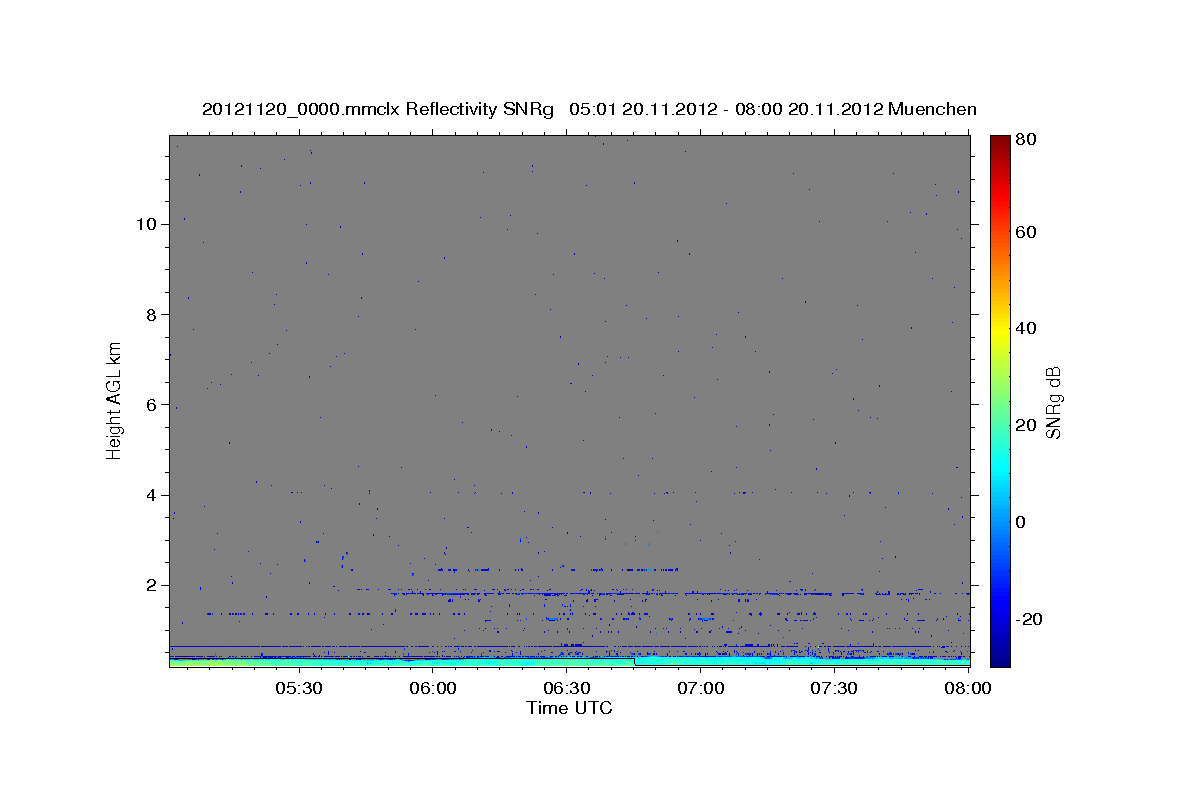Click the colorbar value 20
The width and height of the screenshot is (1200, 800).
coord(1025,425)
